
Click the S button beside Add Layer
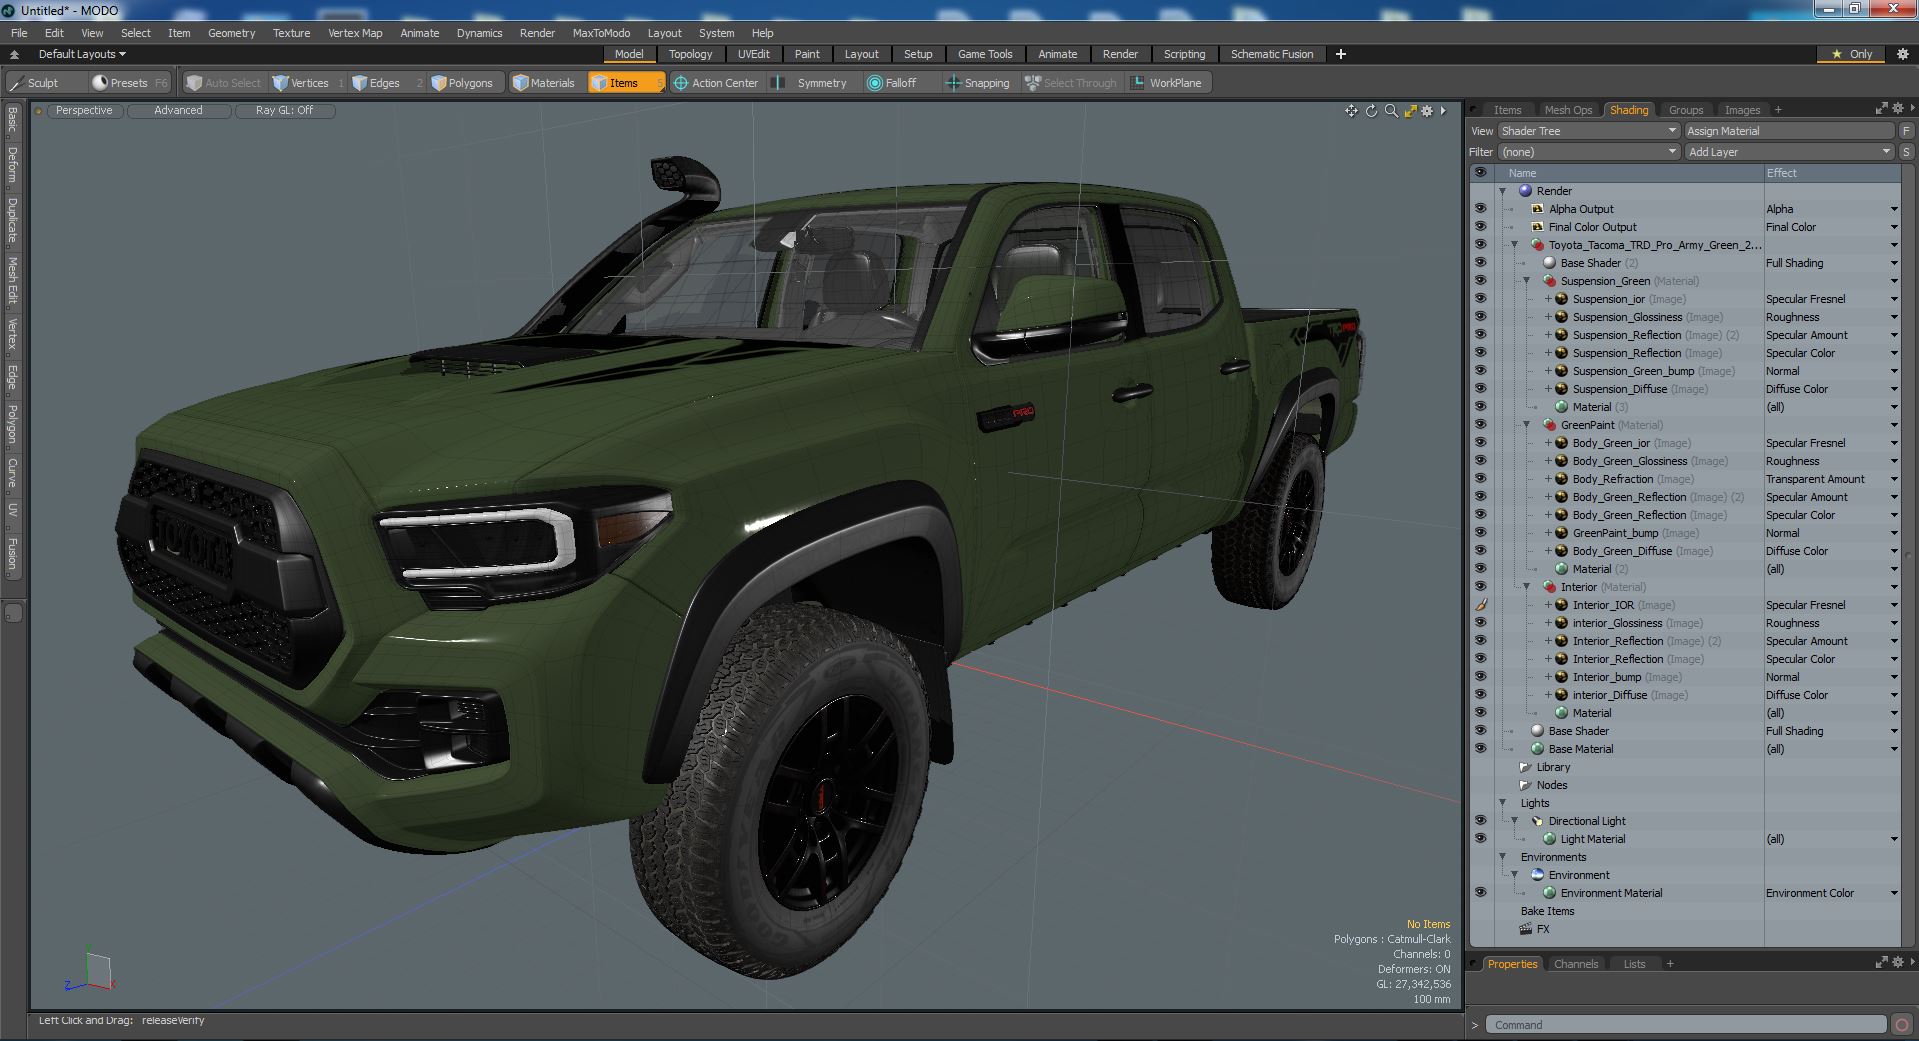coord(1906,152)
